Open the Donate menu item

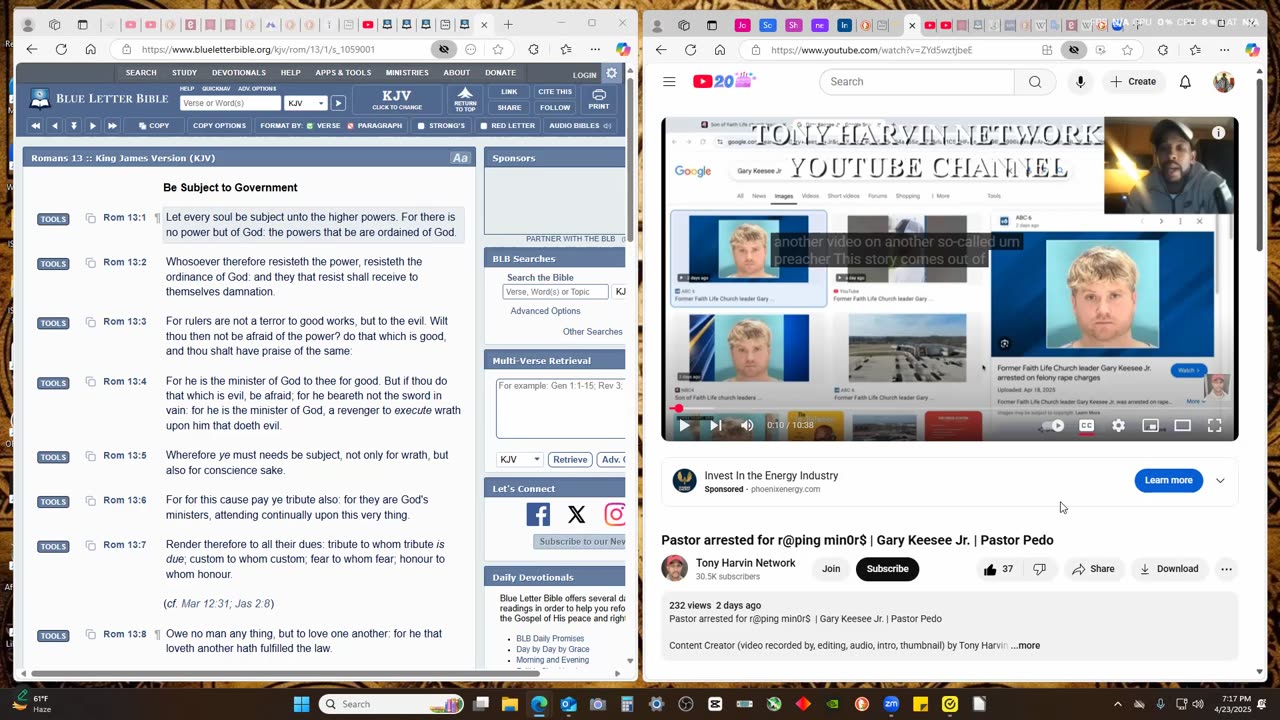(501, 73)
